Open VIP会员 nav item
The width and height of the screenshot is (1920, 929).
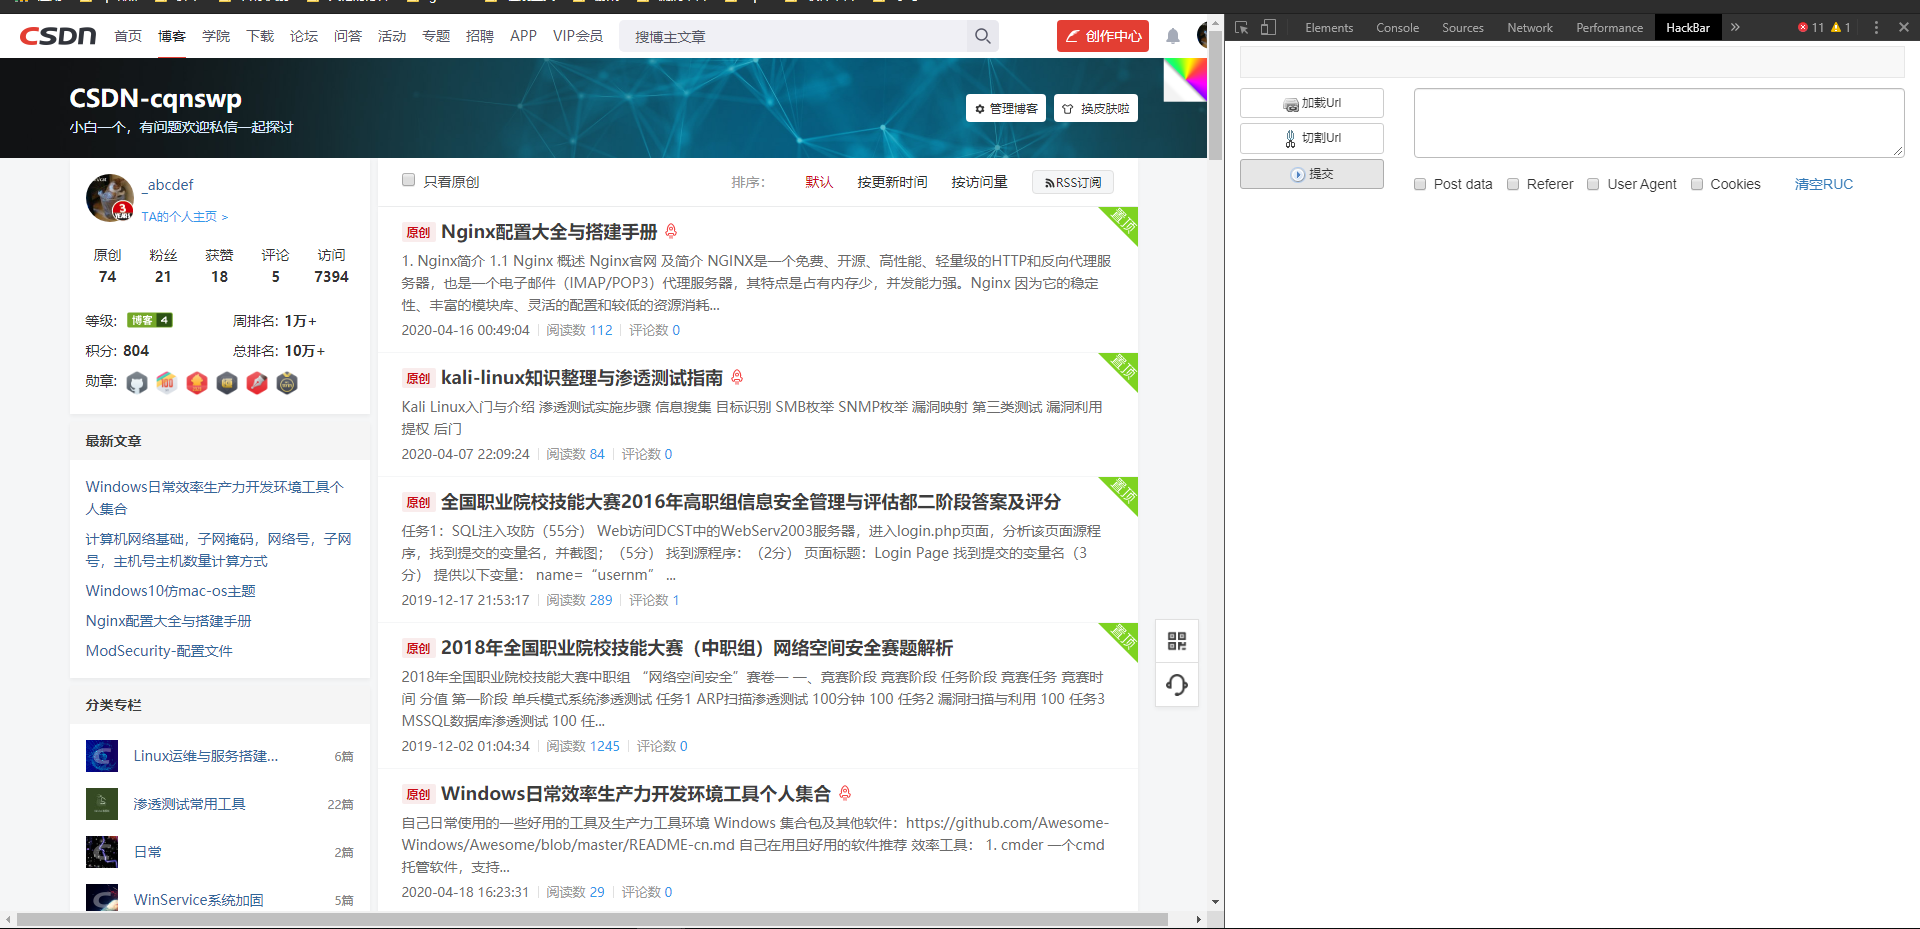pyautogui.click(x=578, y=36)
